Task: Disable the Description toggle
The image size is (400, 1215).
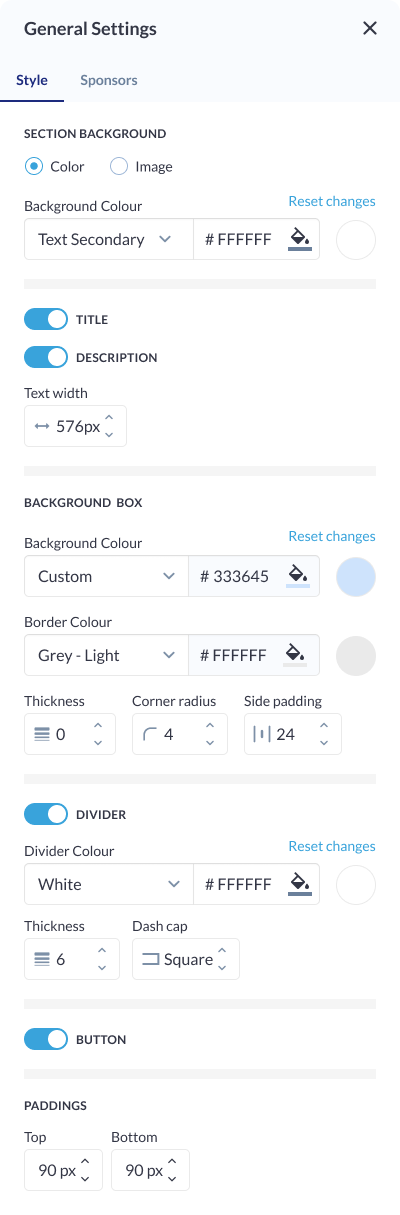Action: [46, 357]
